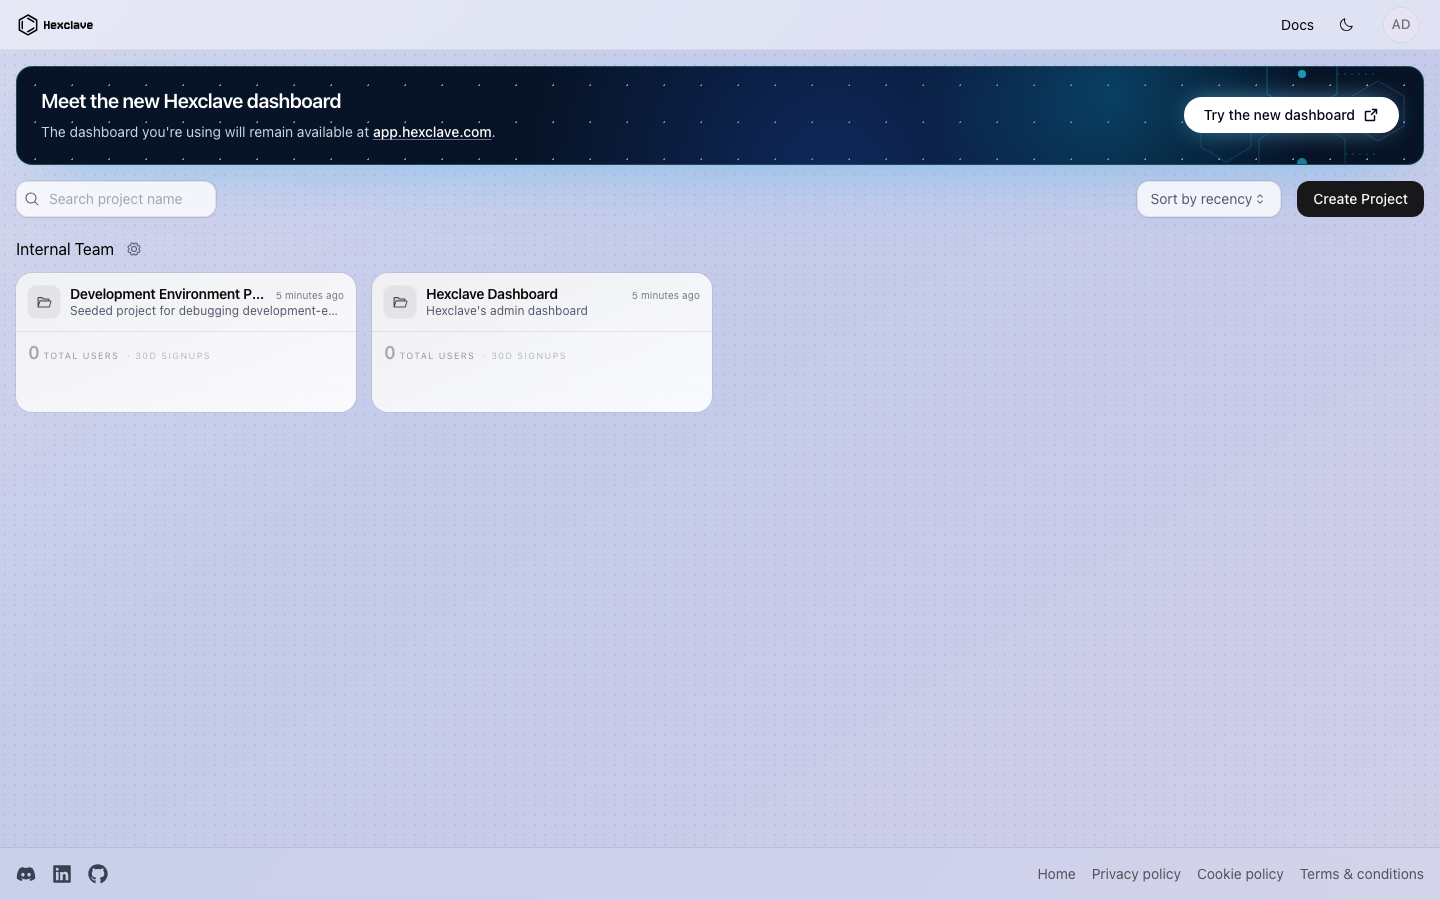Open the AD user avatar menu
Viewport: 1440px width, 900px height.
click(1401, 25)
